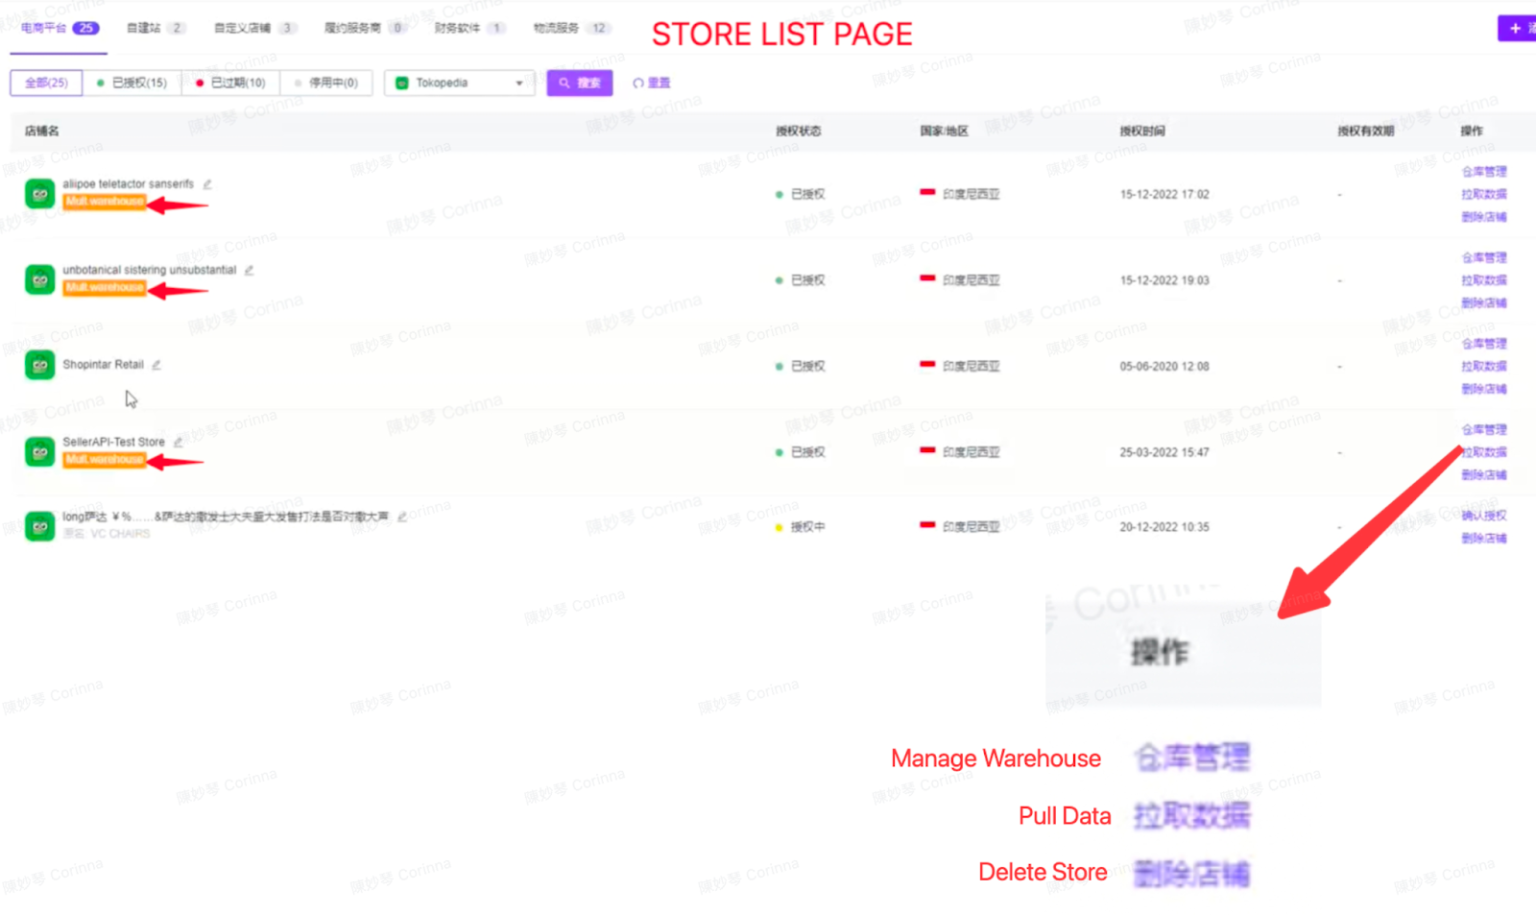Open 仓库管理 for Shopintar Retail

[x=1483, y=343]
